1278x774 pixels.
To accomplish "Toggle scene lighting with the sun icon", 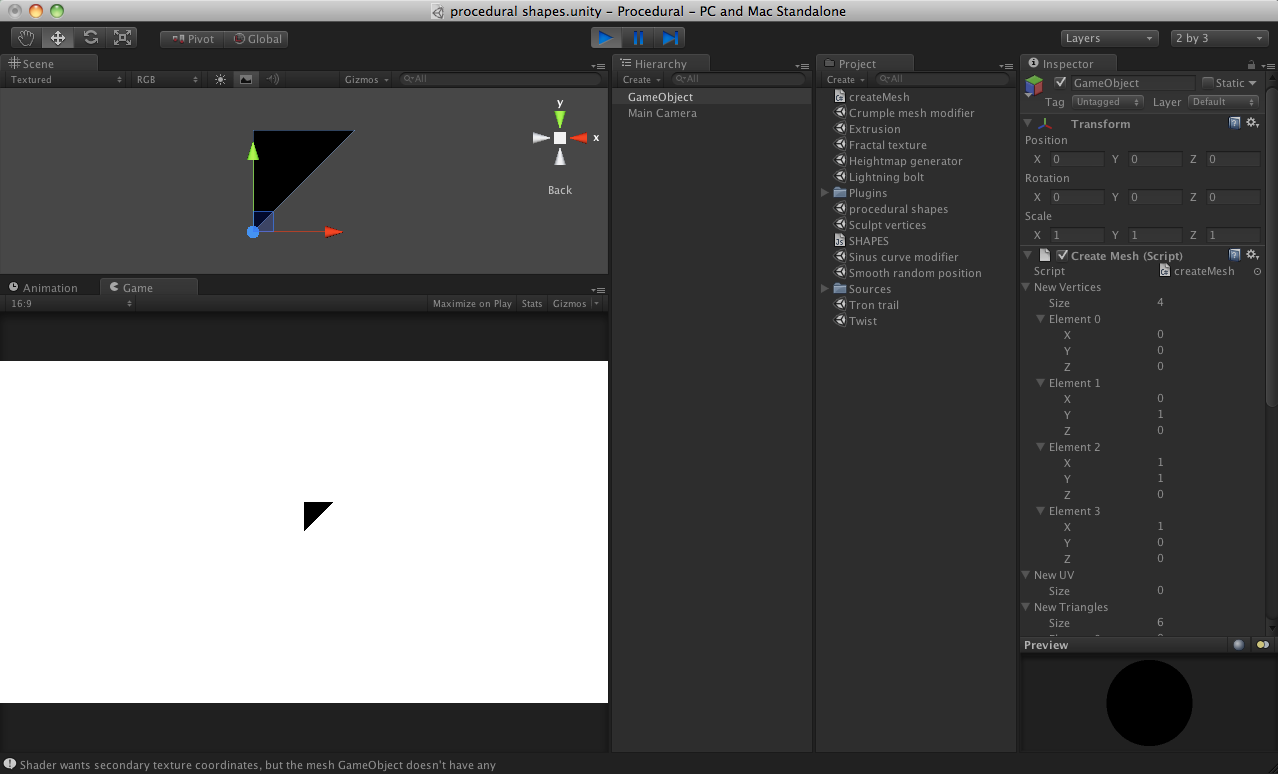I will pyautogui.click(x=219, y=79).
